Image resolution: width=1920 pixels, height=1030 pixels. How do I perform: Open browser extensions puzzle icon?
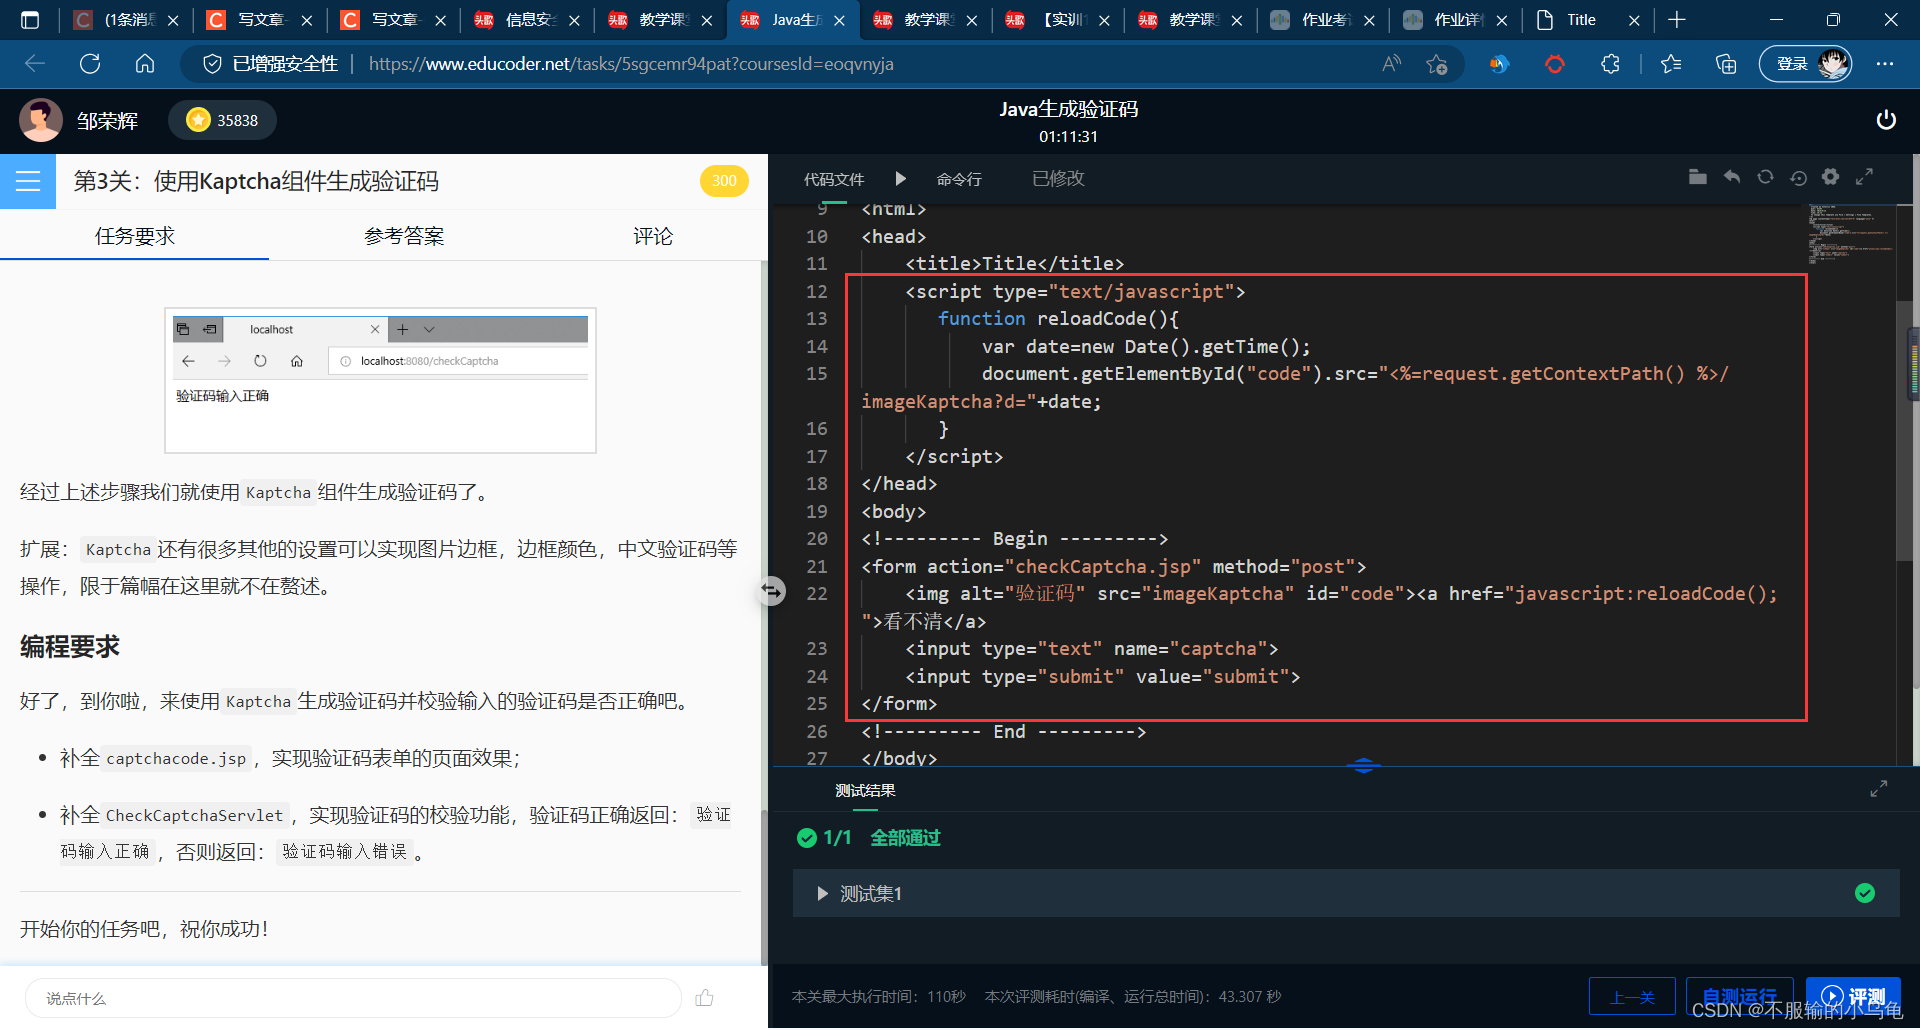click(1610, 64)
